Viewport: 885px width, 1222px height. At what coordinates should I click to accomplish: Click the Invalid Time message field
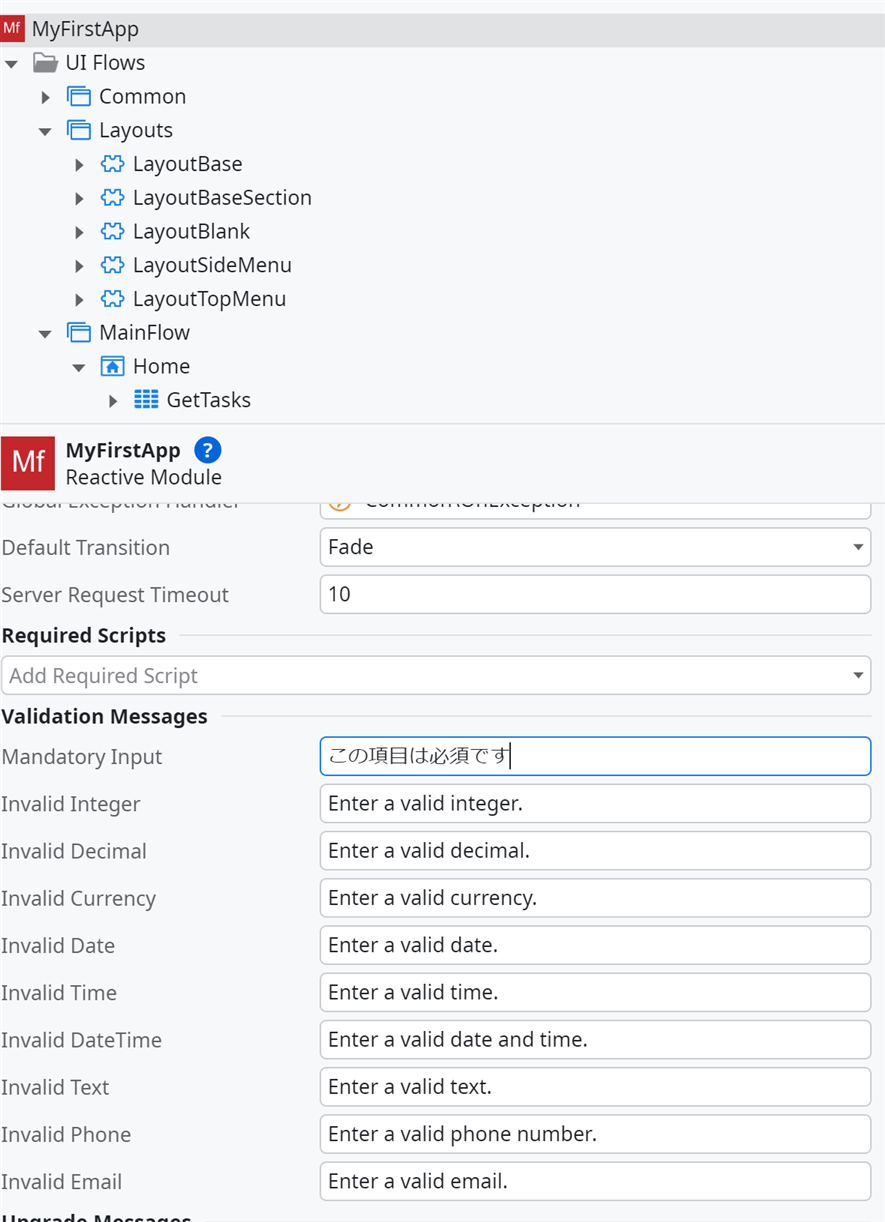595,992
